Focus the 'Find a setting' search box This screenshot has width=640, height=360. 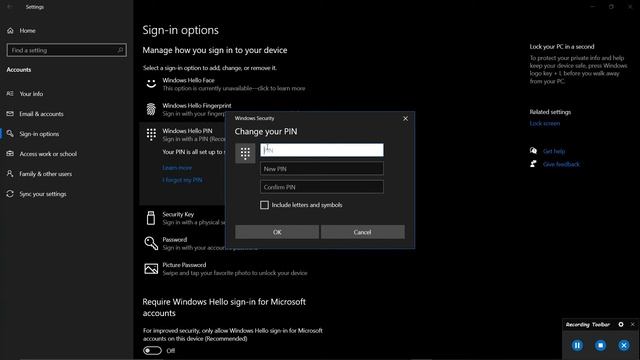pyautogui.click(x=67, y=50)
